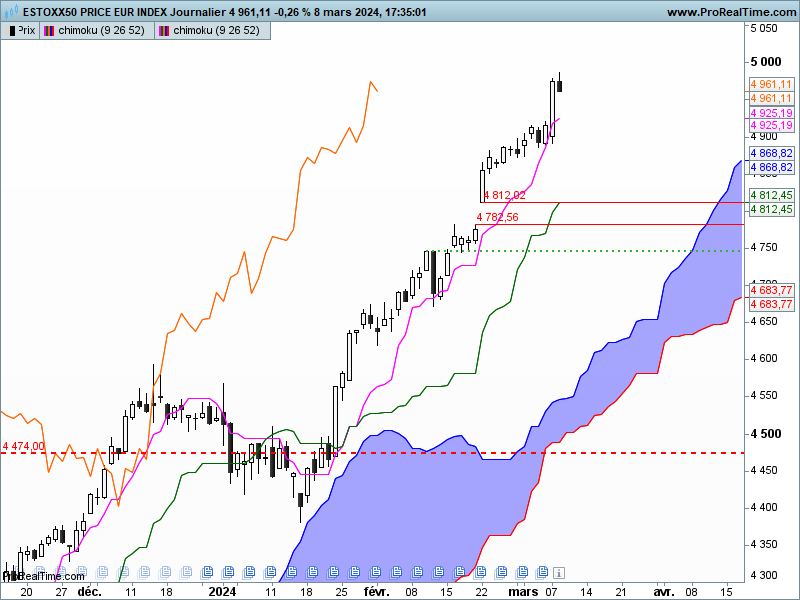800x600 pixels.
Task: Open the news icon above the mars label
Action: click(522, 571)
